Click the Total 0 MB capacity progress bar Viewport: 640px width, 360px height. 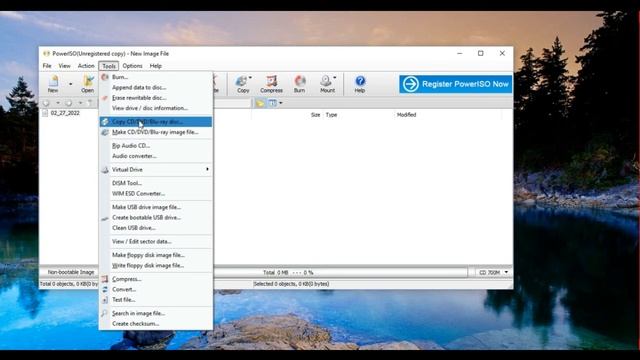click(x=341, y=272)
